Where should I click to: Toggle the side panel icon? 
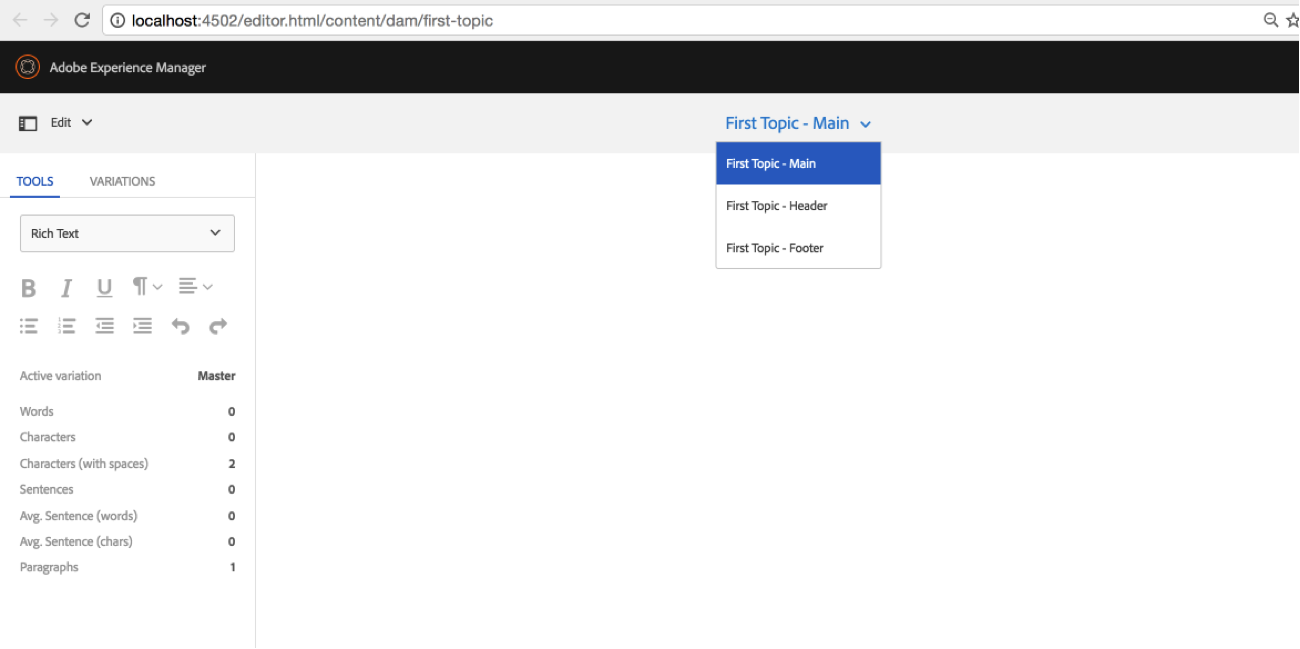pyautogui.click(x=28, y=123)
